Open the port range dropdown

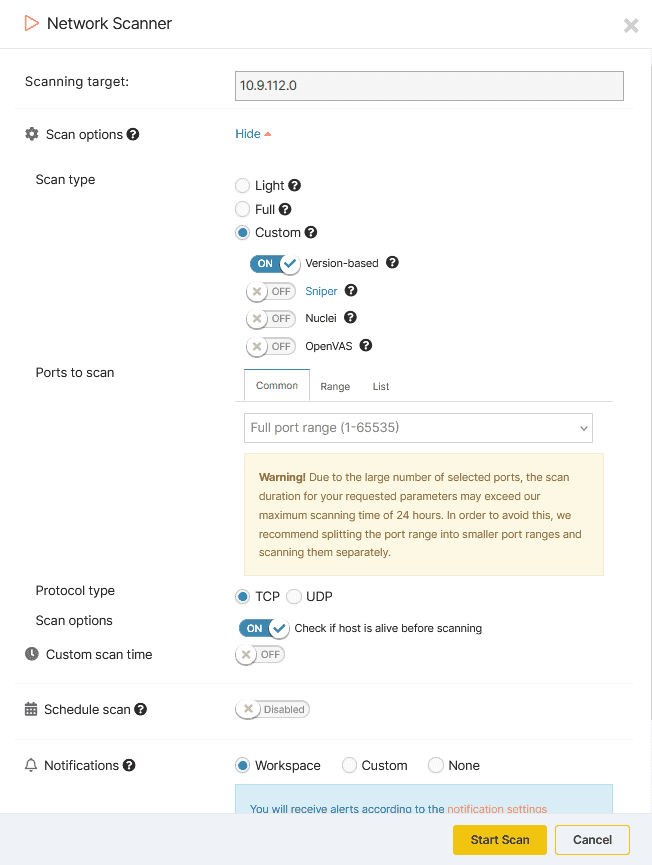point(418,427)
